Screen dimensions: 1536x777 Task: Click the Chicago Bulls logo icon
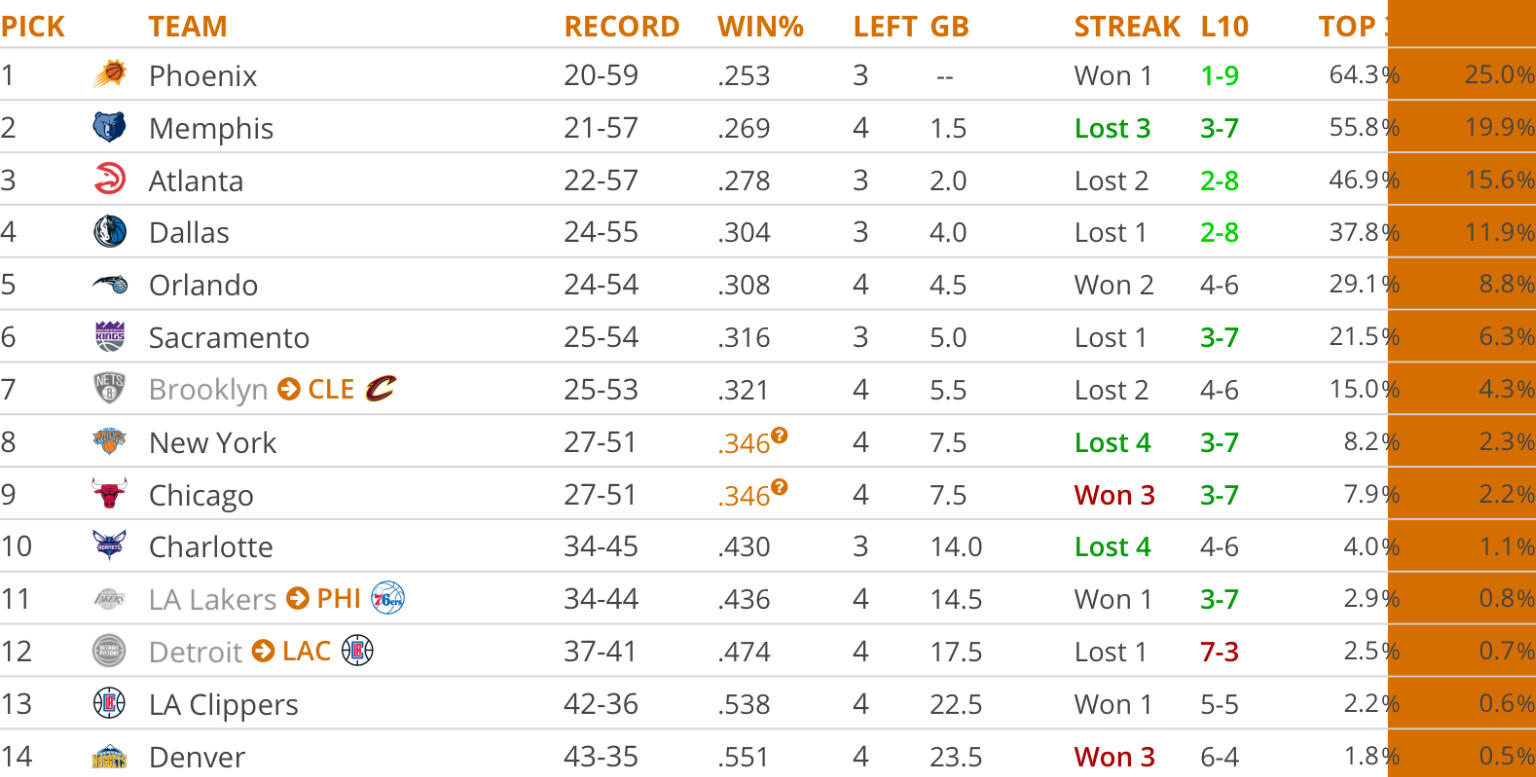[x=110, y=494]
